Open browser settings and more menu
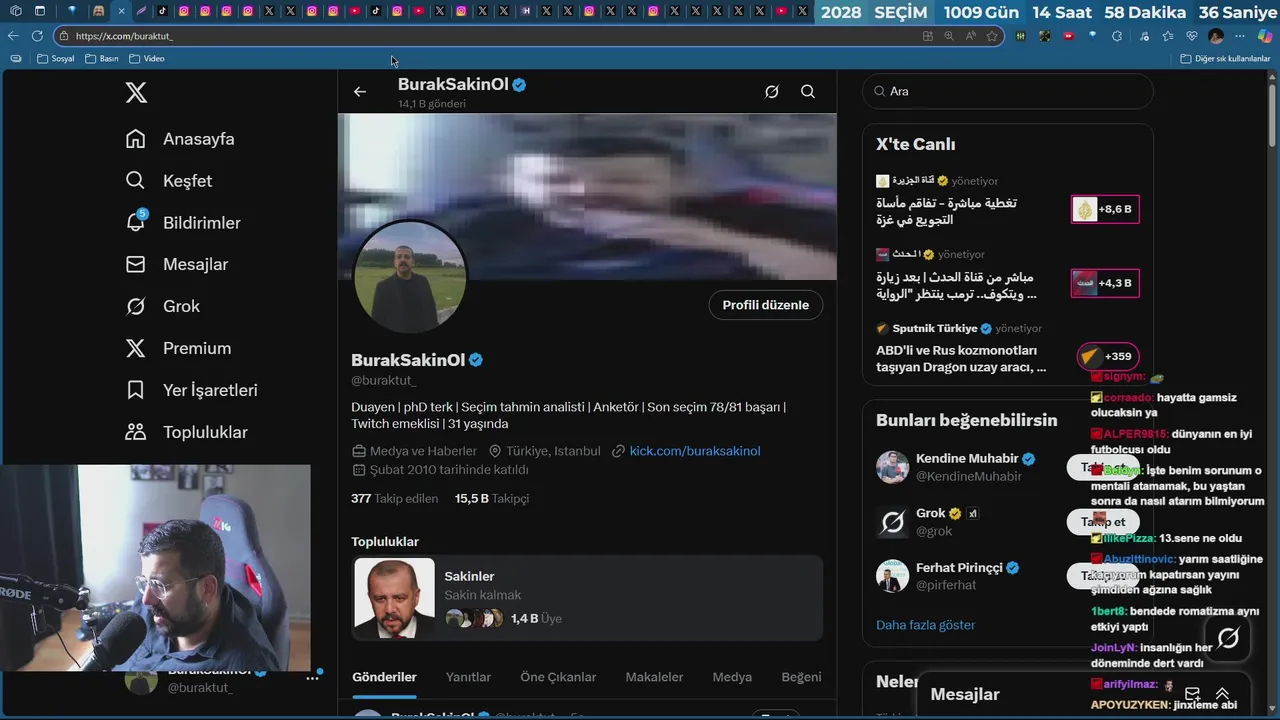This screenshot has height=720, width=1280. pyautogui.click(x=1241, y=36)
